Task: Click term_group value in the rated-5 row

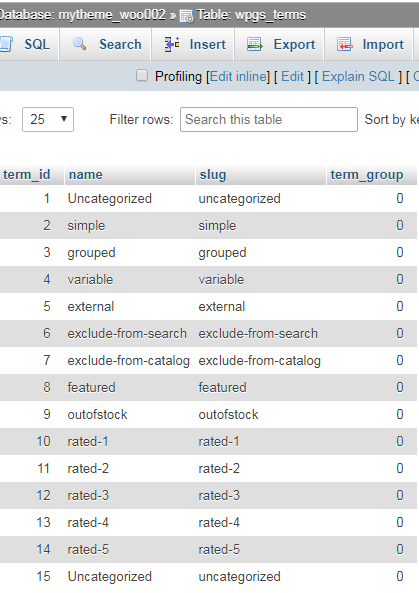Action: tap(400, 550)
